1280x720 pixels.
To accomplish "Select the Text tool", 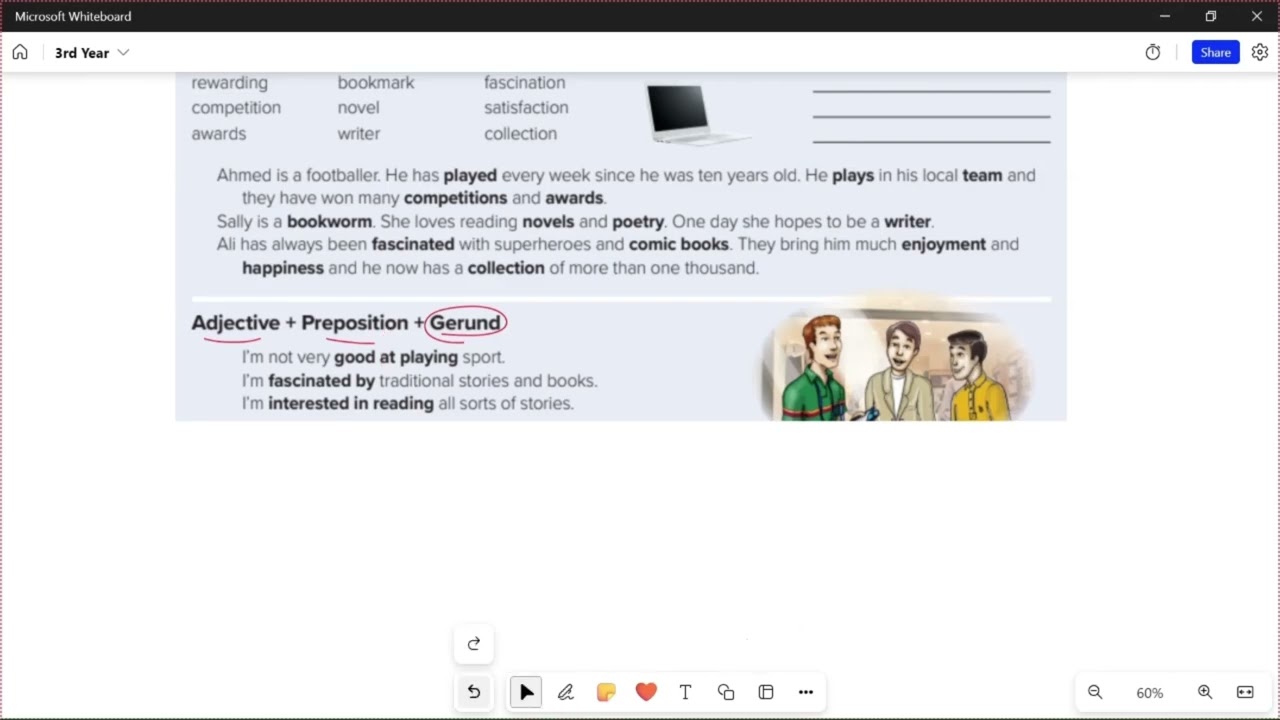I will pyautogui.click(x=686, y=692).
